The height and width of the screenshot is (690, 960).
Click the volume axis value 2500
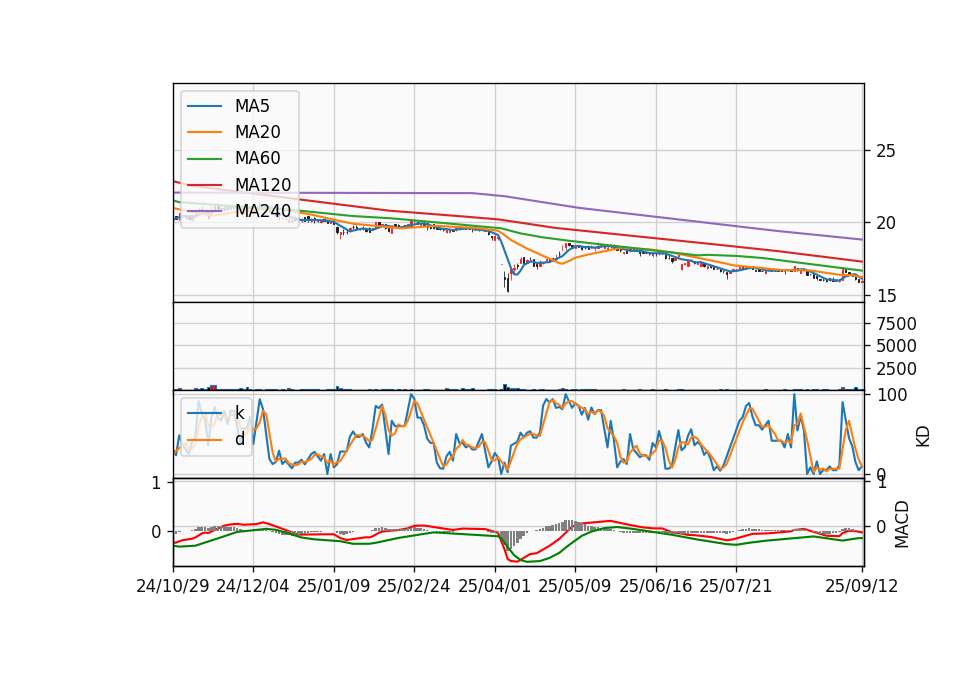coord(896,369)
